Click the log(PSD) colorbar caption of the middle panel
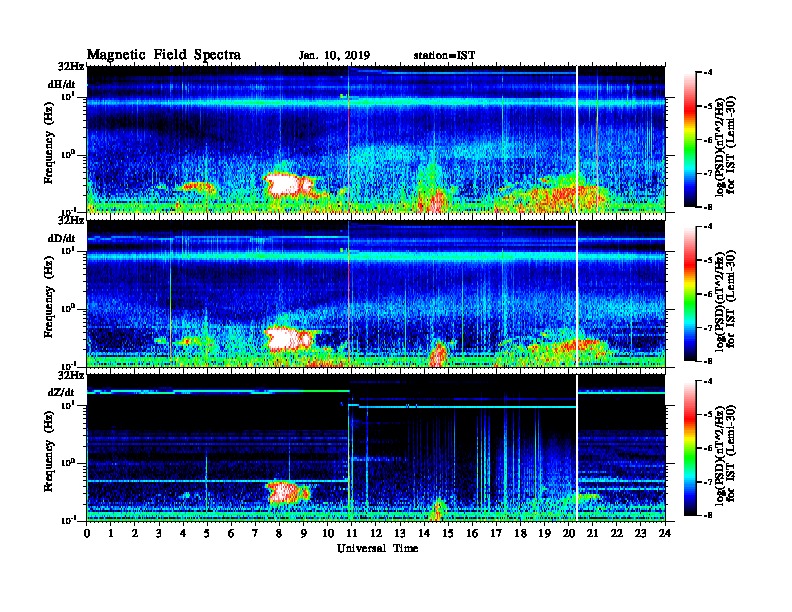Screen dimensions: 792x612 (725, 300)
